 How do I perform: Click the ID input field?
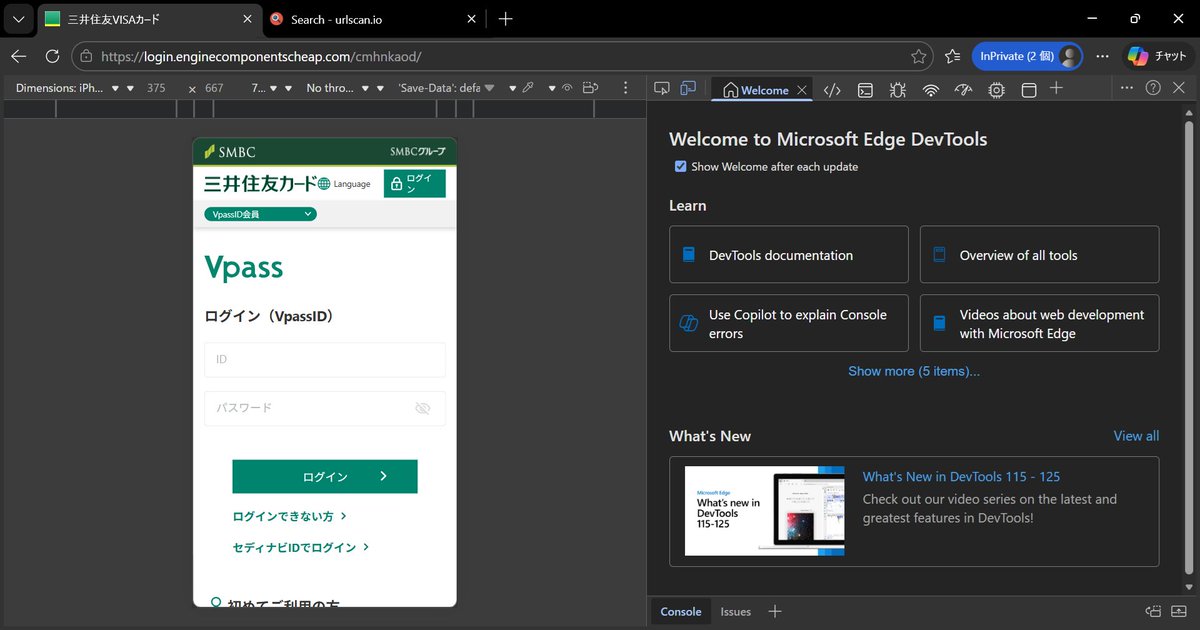click(x=325, y=359)
